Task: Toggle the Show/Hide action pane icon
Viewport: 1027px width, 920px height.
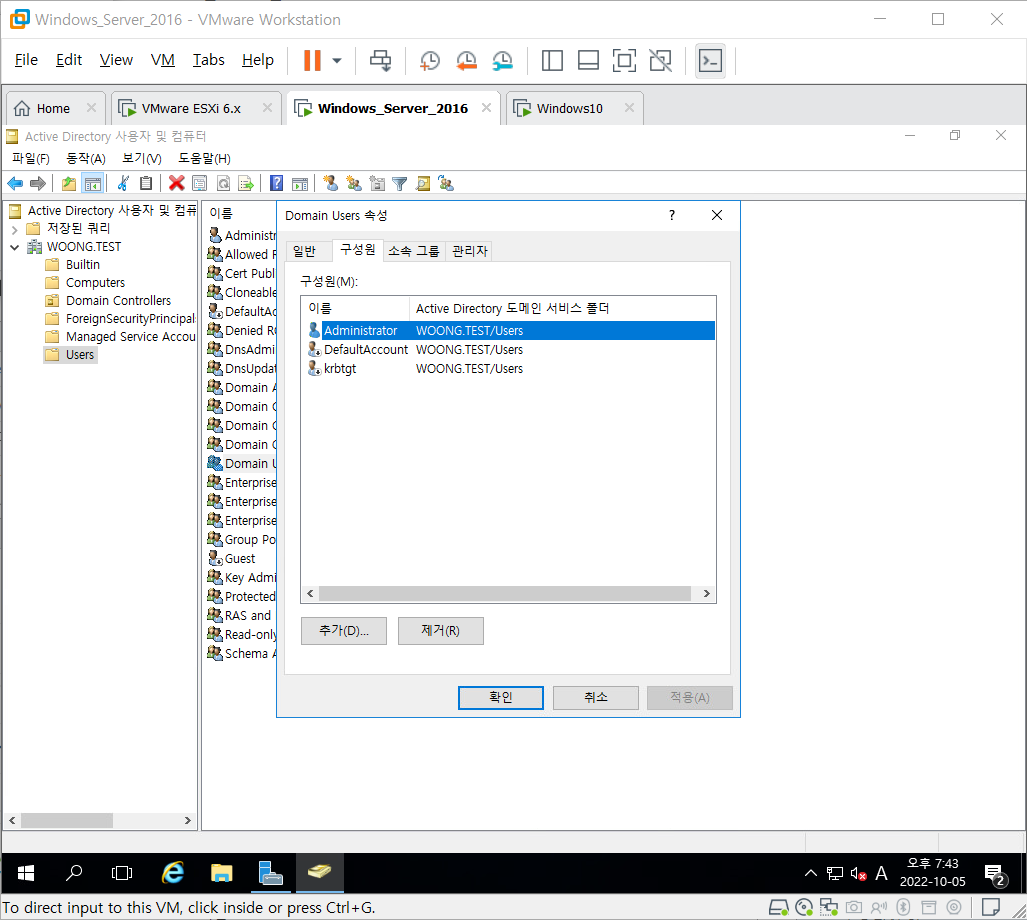Action: tap(300, 184)
